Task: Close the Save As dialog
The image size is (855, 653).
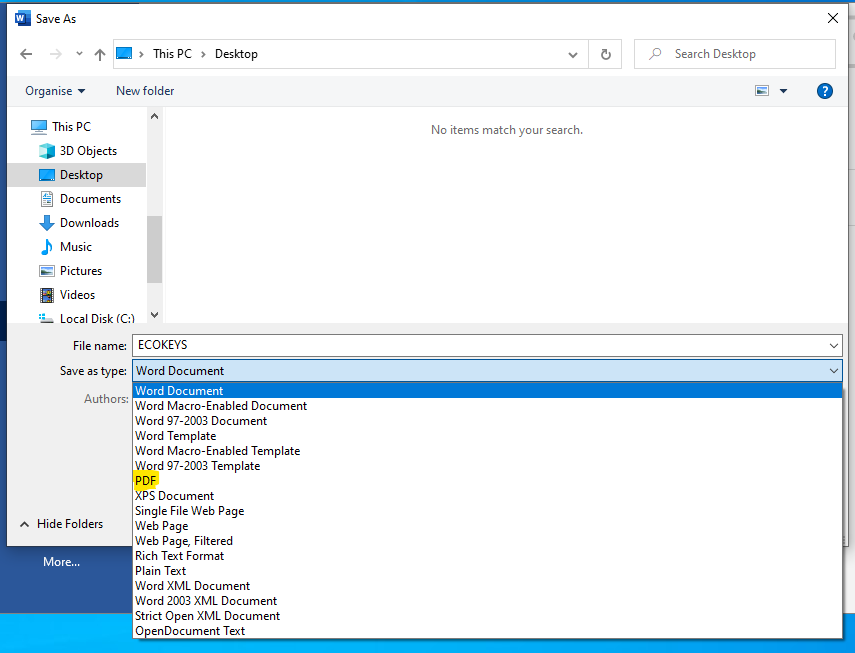Action: (x=833, y=19)
